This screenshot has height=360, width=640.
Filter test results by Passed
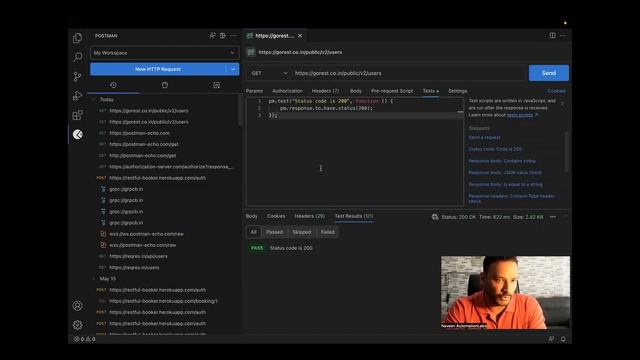(274, 232)
